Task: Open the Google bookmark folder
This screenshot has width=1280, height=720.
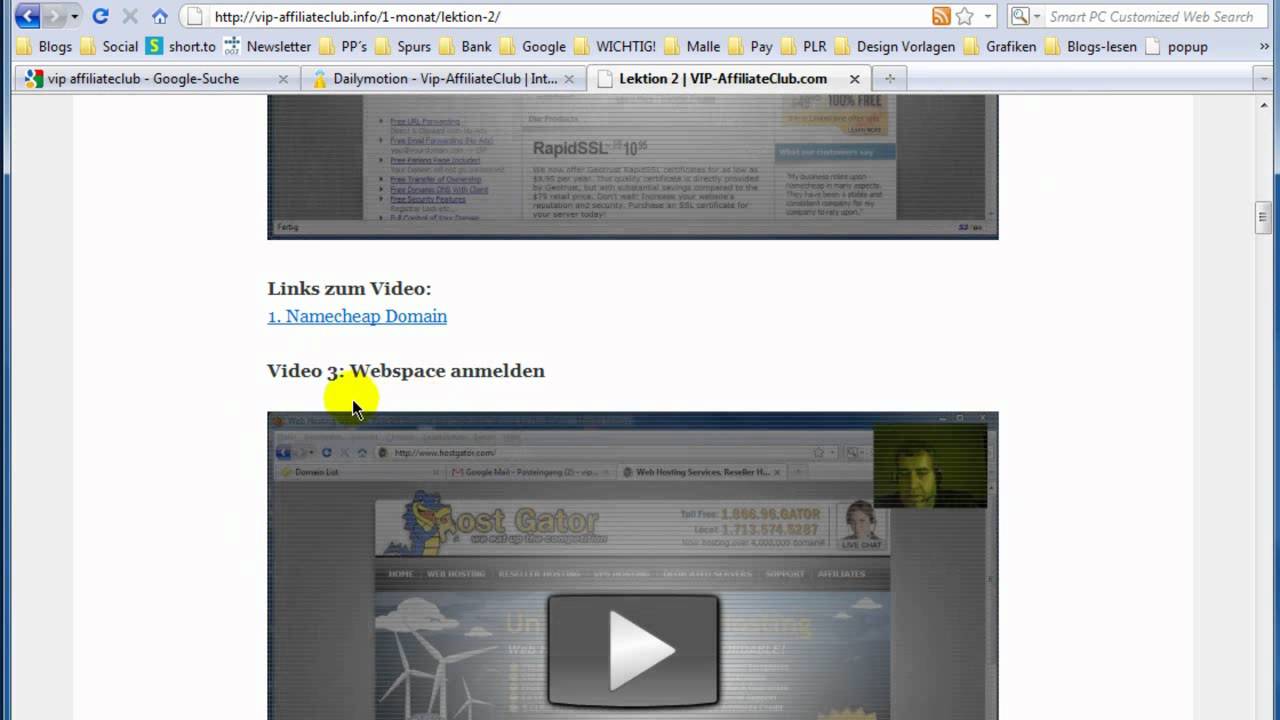Action: [x=533, y=46]
